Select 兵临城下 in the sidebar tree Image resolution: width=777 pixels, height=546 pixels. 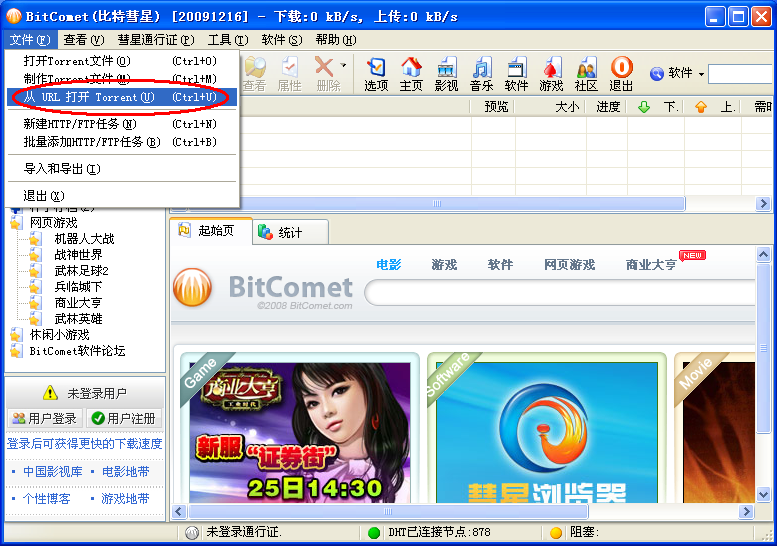click(x=78, y=286)
